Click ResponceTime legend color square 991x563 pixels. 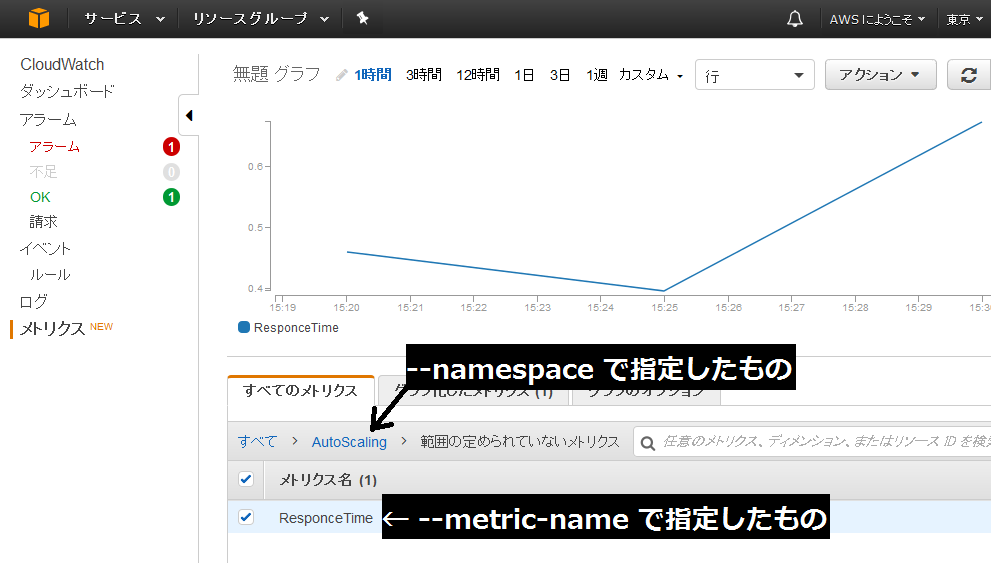click(x=243, y=327)
